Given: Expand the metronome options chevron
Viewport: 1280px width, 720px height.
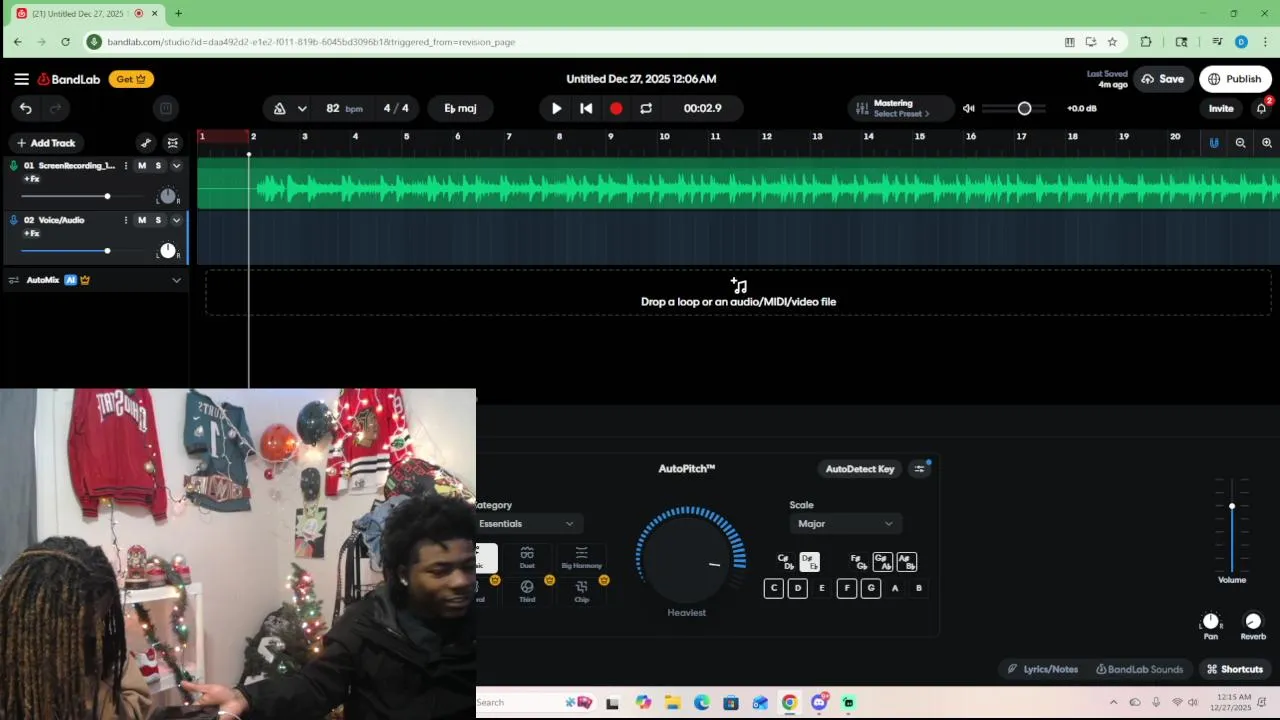Looking at the screenshot, I should [x=302, y=108].
